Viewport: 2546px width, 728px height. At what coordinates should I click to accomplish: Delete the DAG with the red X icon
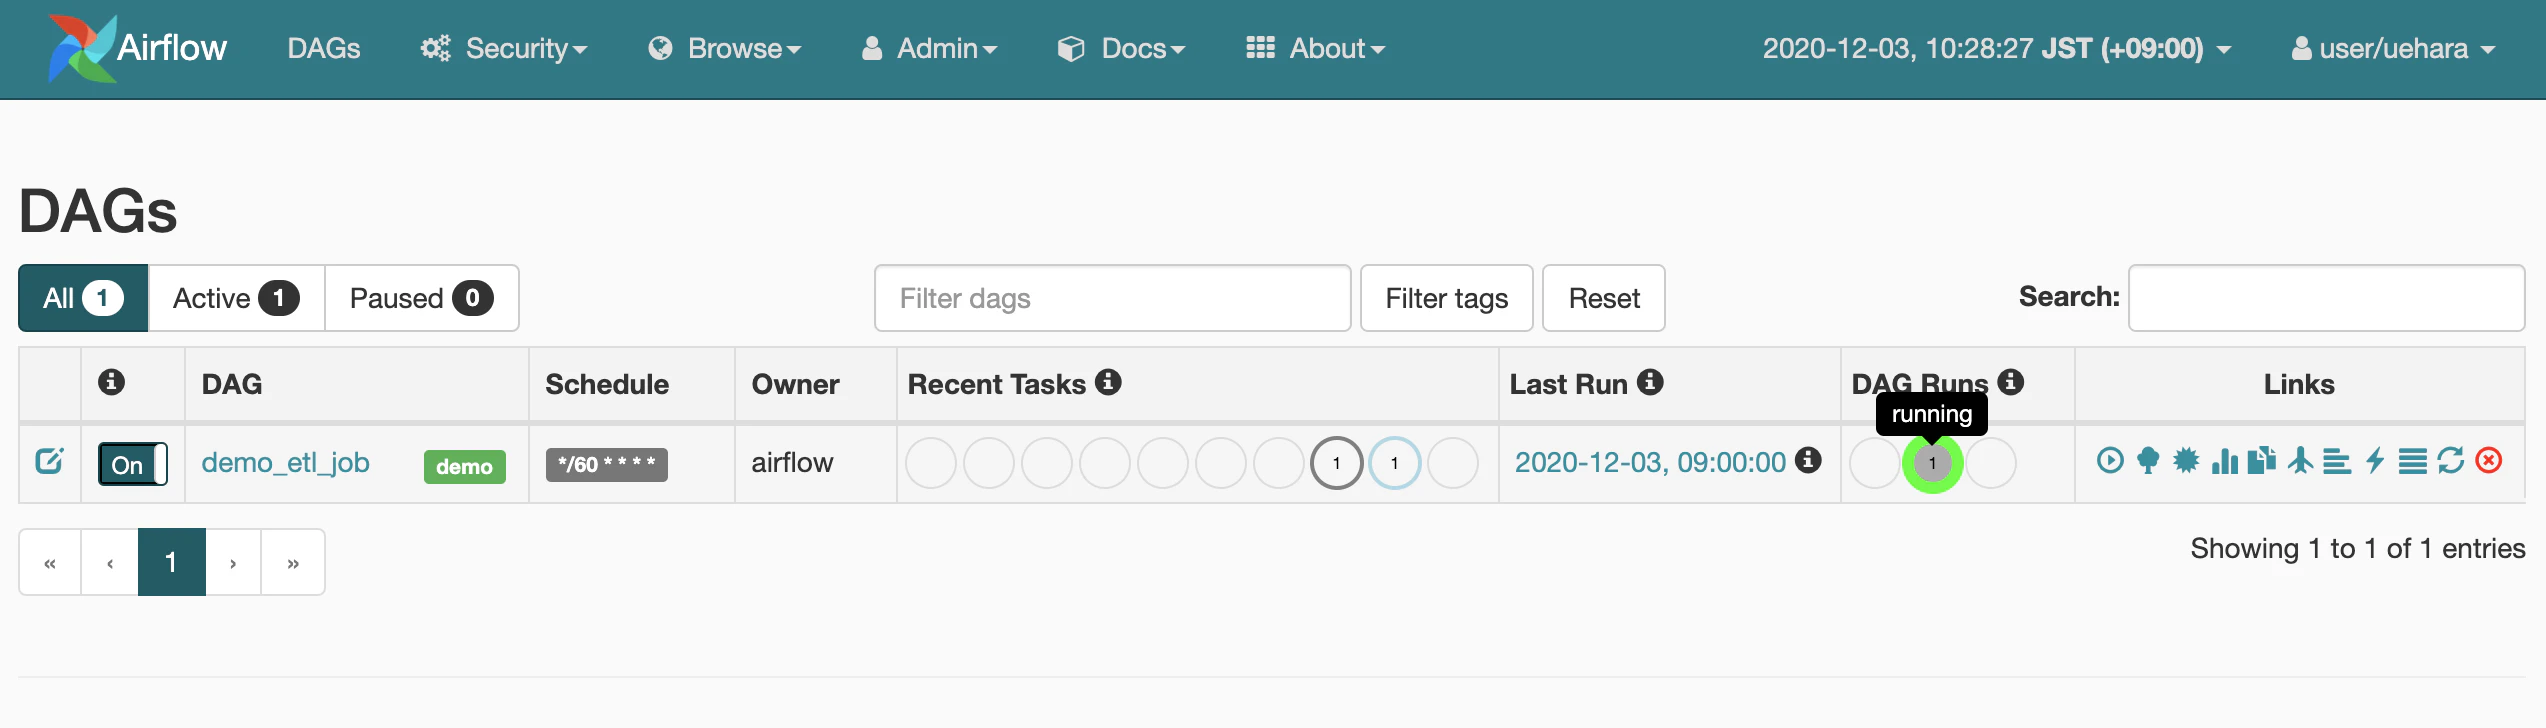coord(2489,461)
